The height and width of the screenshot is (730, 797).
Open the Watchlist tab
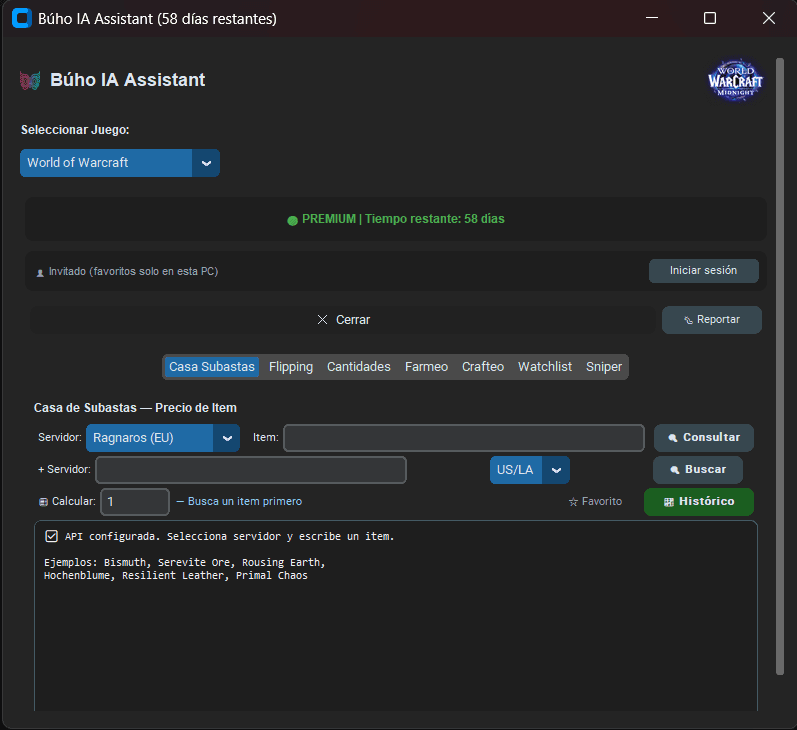tap(545, 367)
